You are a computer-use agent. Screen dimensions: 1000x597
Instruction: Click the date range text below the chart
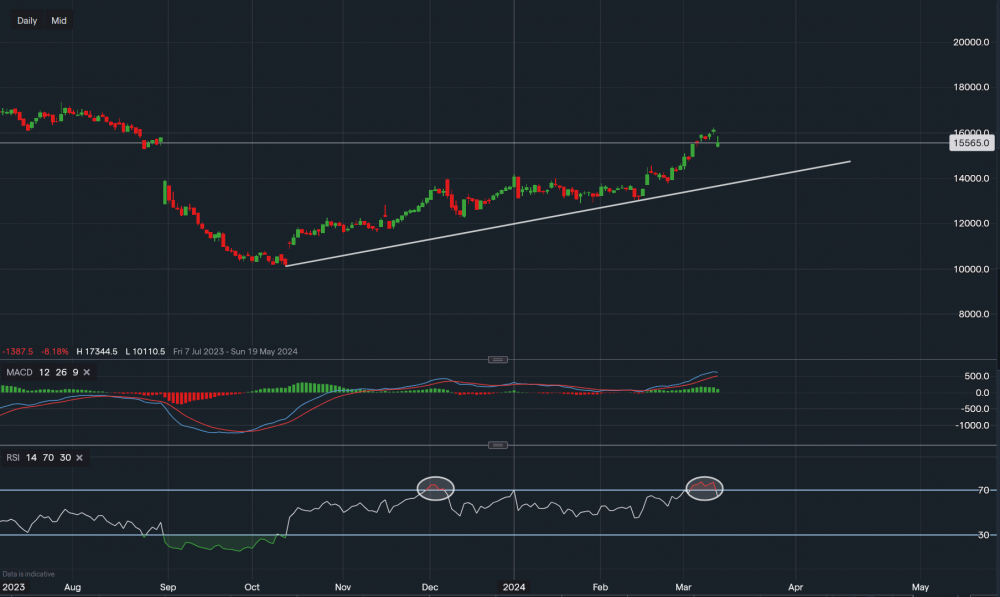[235, 351]
